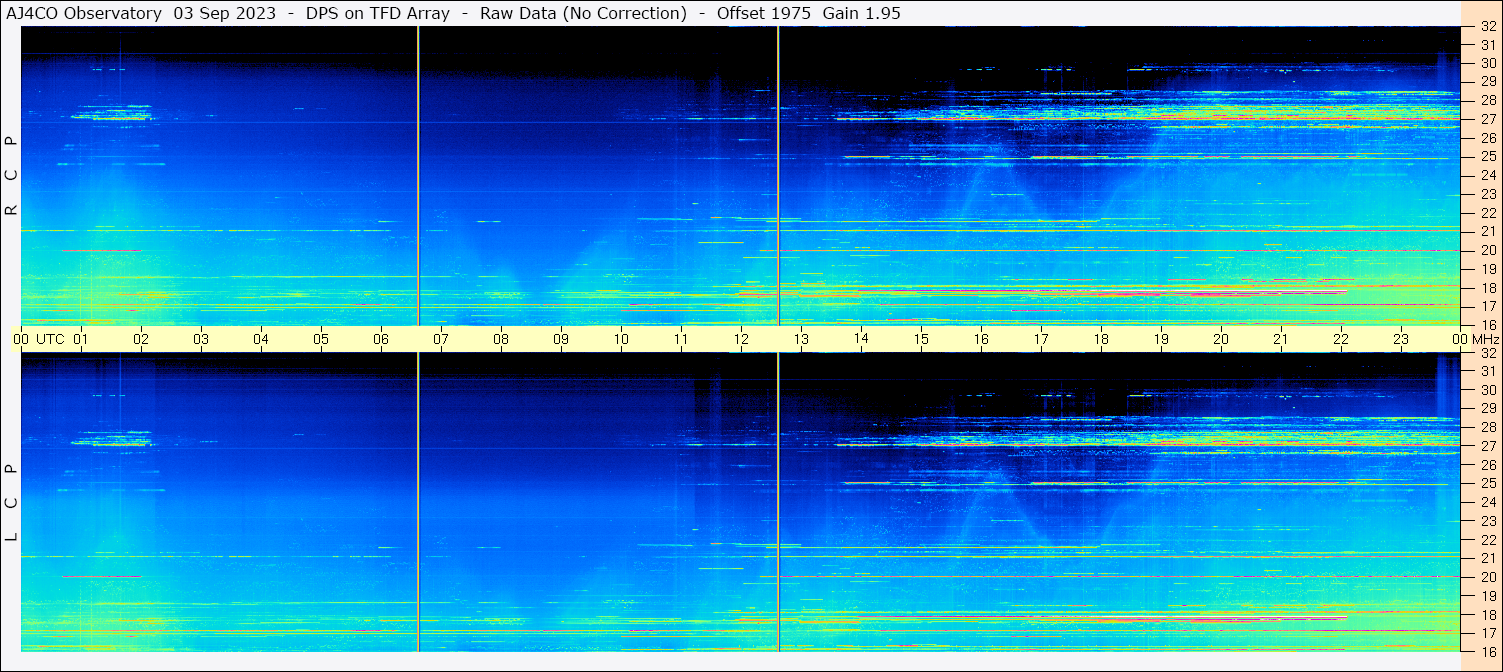
Task: Click the 20 MHz tick on RCP frequency axis
Action: [x=1487, y=250]
